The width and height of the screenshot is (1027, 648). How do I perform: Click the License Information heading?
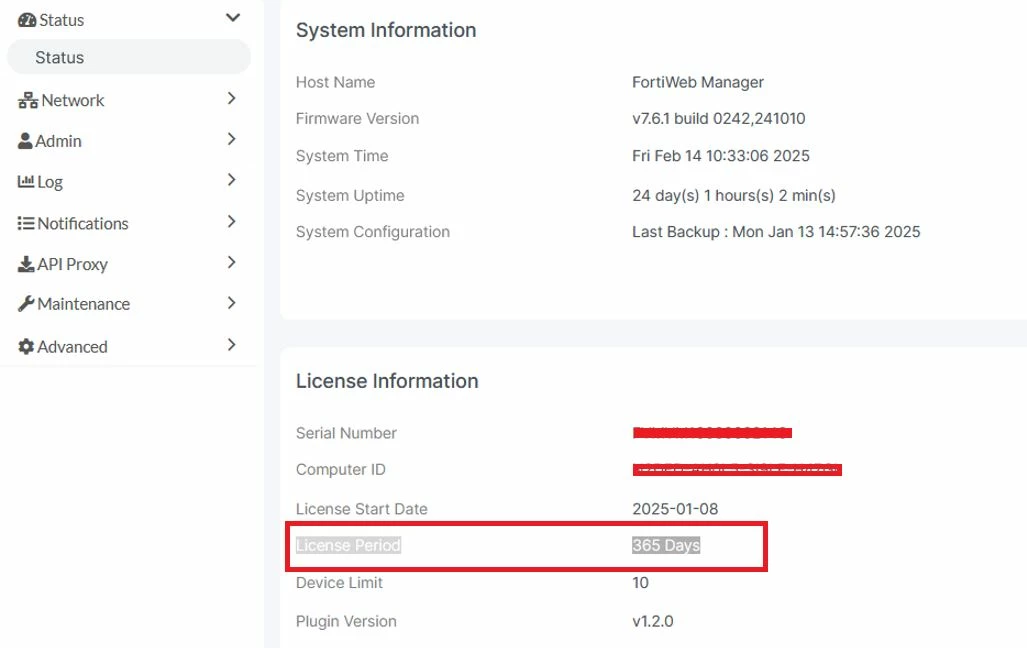pyautogui.click(x=387, y=381)
